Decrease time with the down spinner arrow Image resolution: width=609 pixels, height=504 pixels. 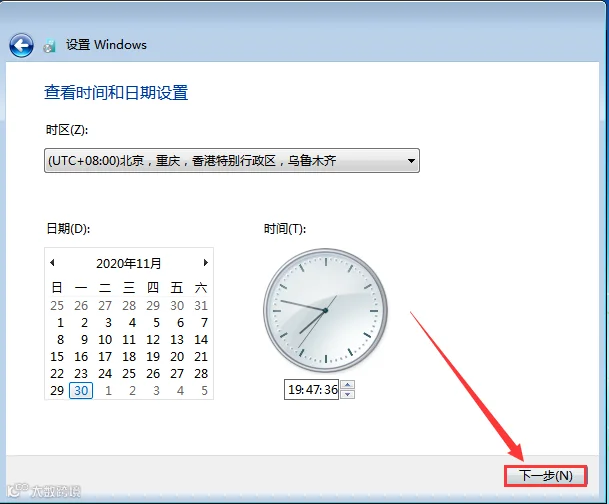tap(348, 394)
